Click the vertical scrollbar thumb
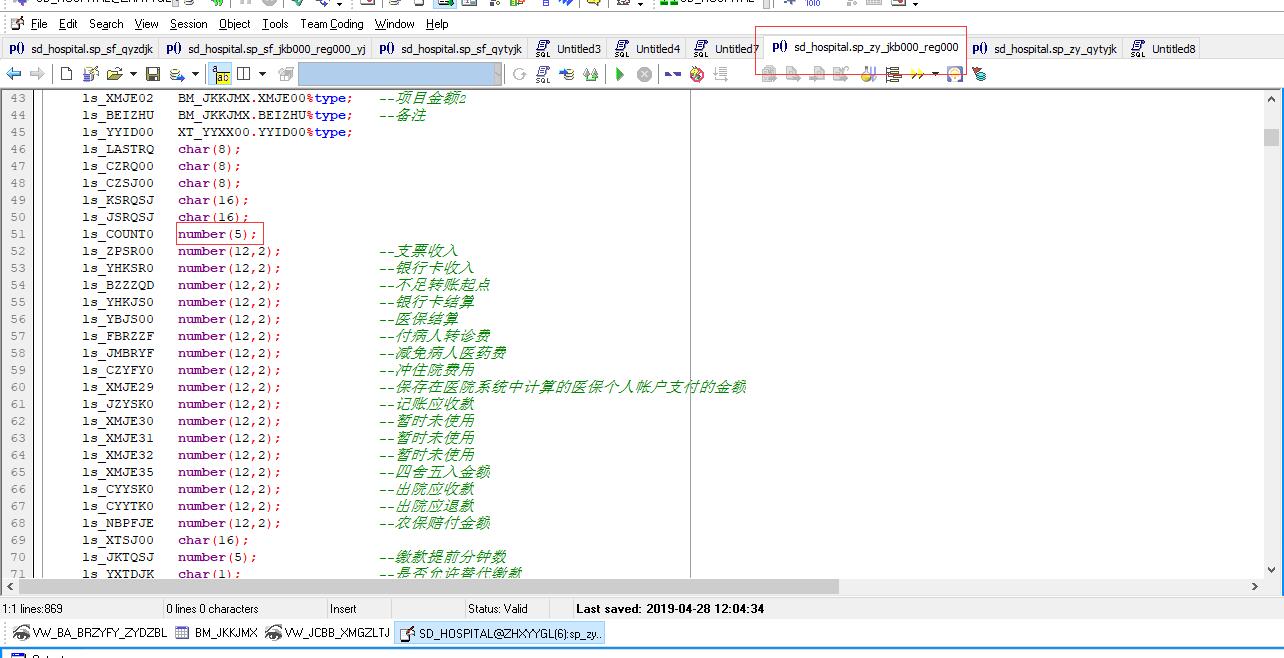 pos(1271,137)
